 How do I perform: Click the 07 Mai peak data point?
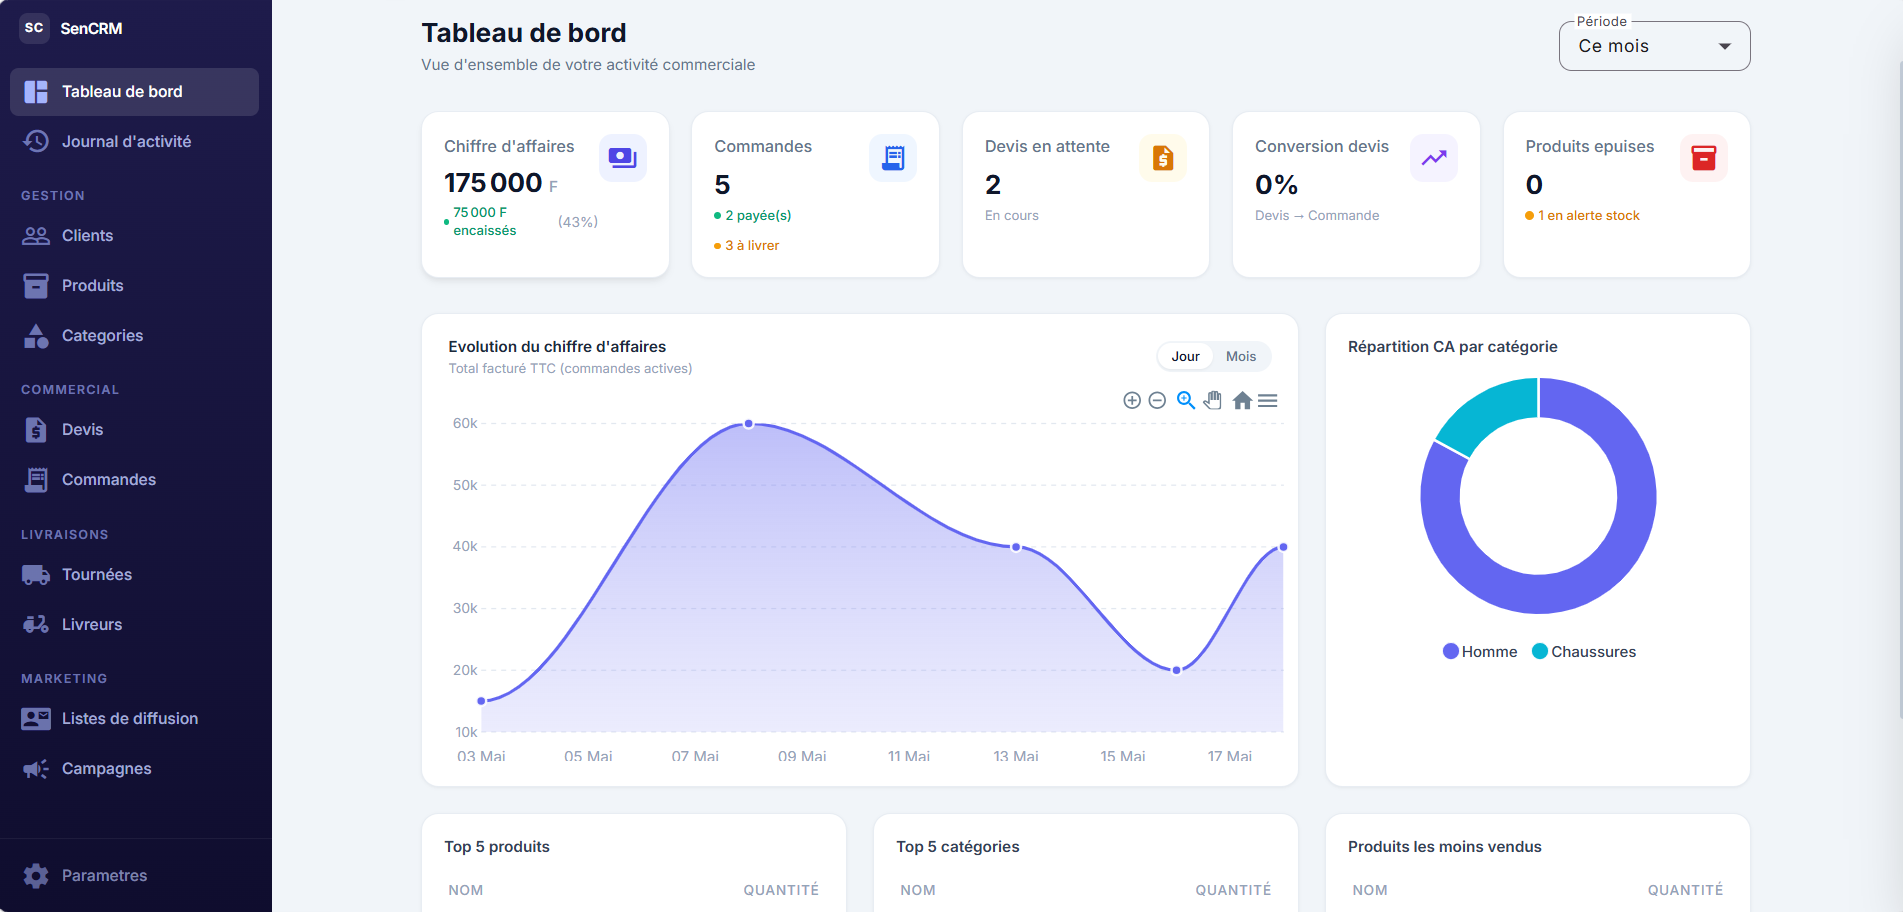749,424
